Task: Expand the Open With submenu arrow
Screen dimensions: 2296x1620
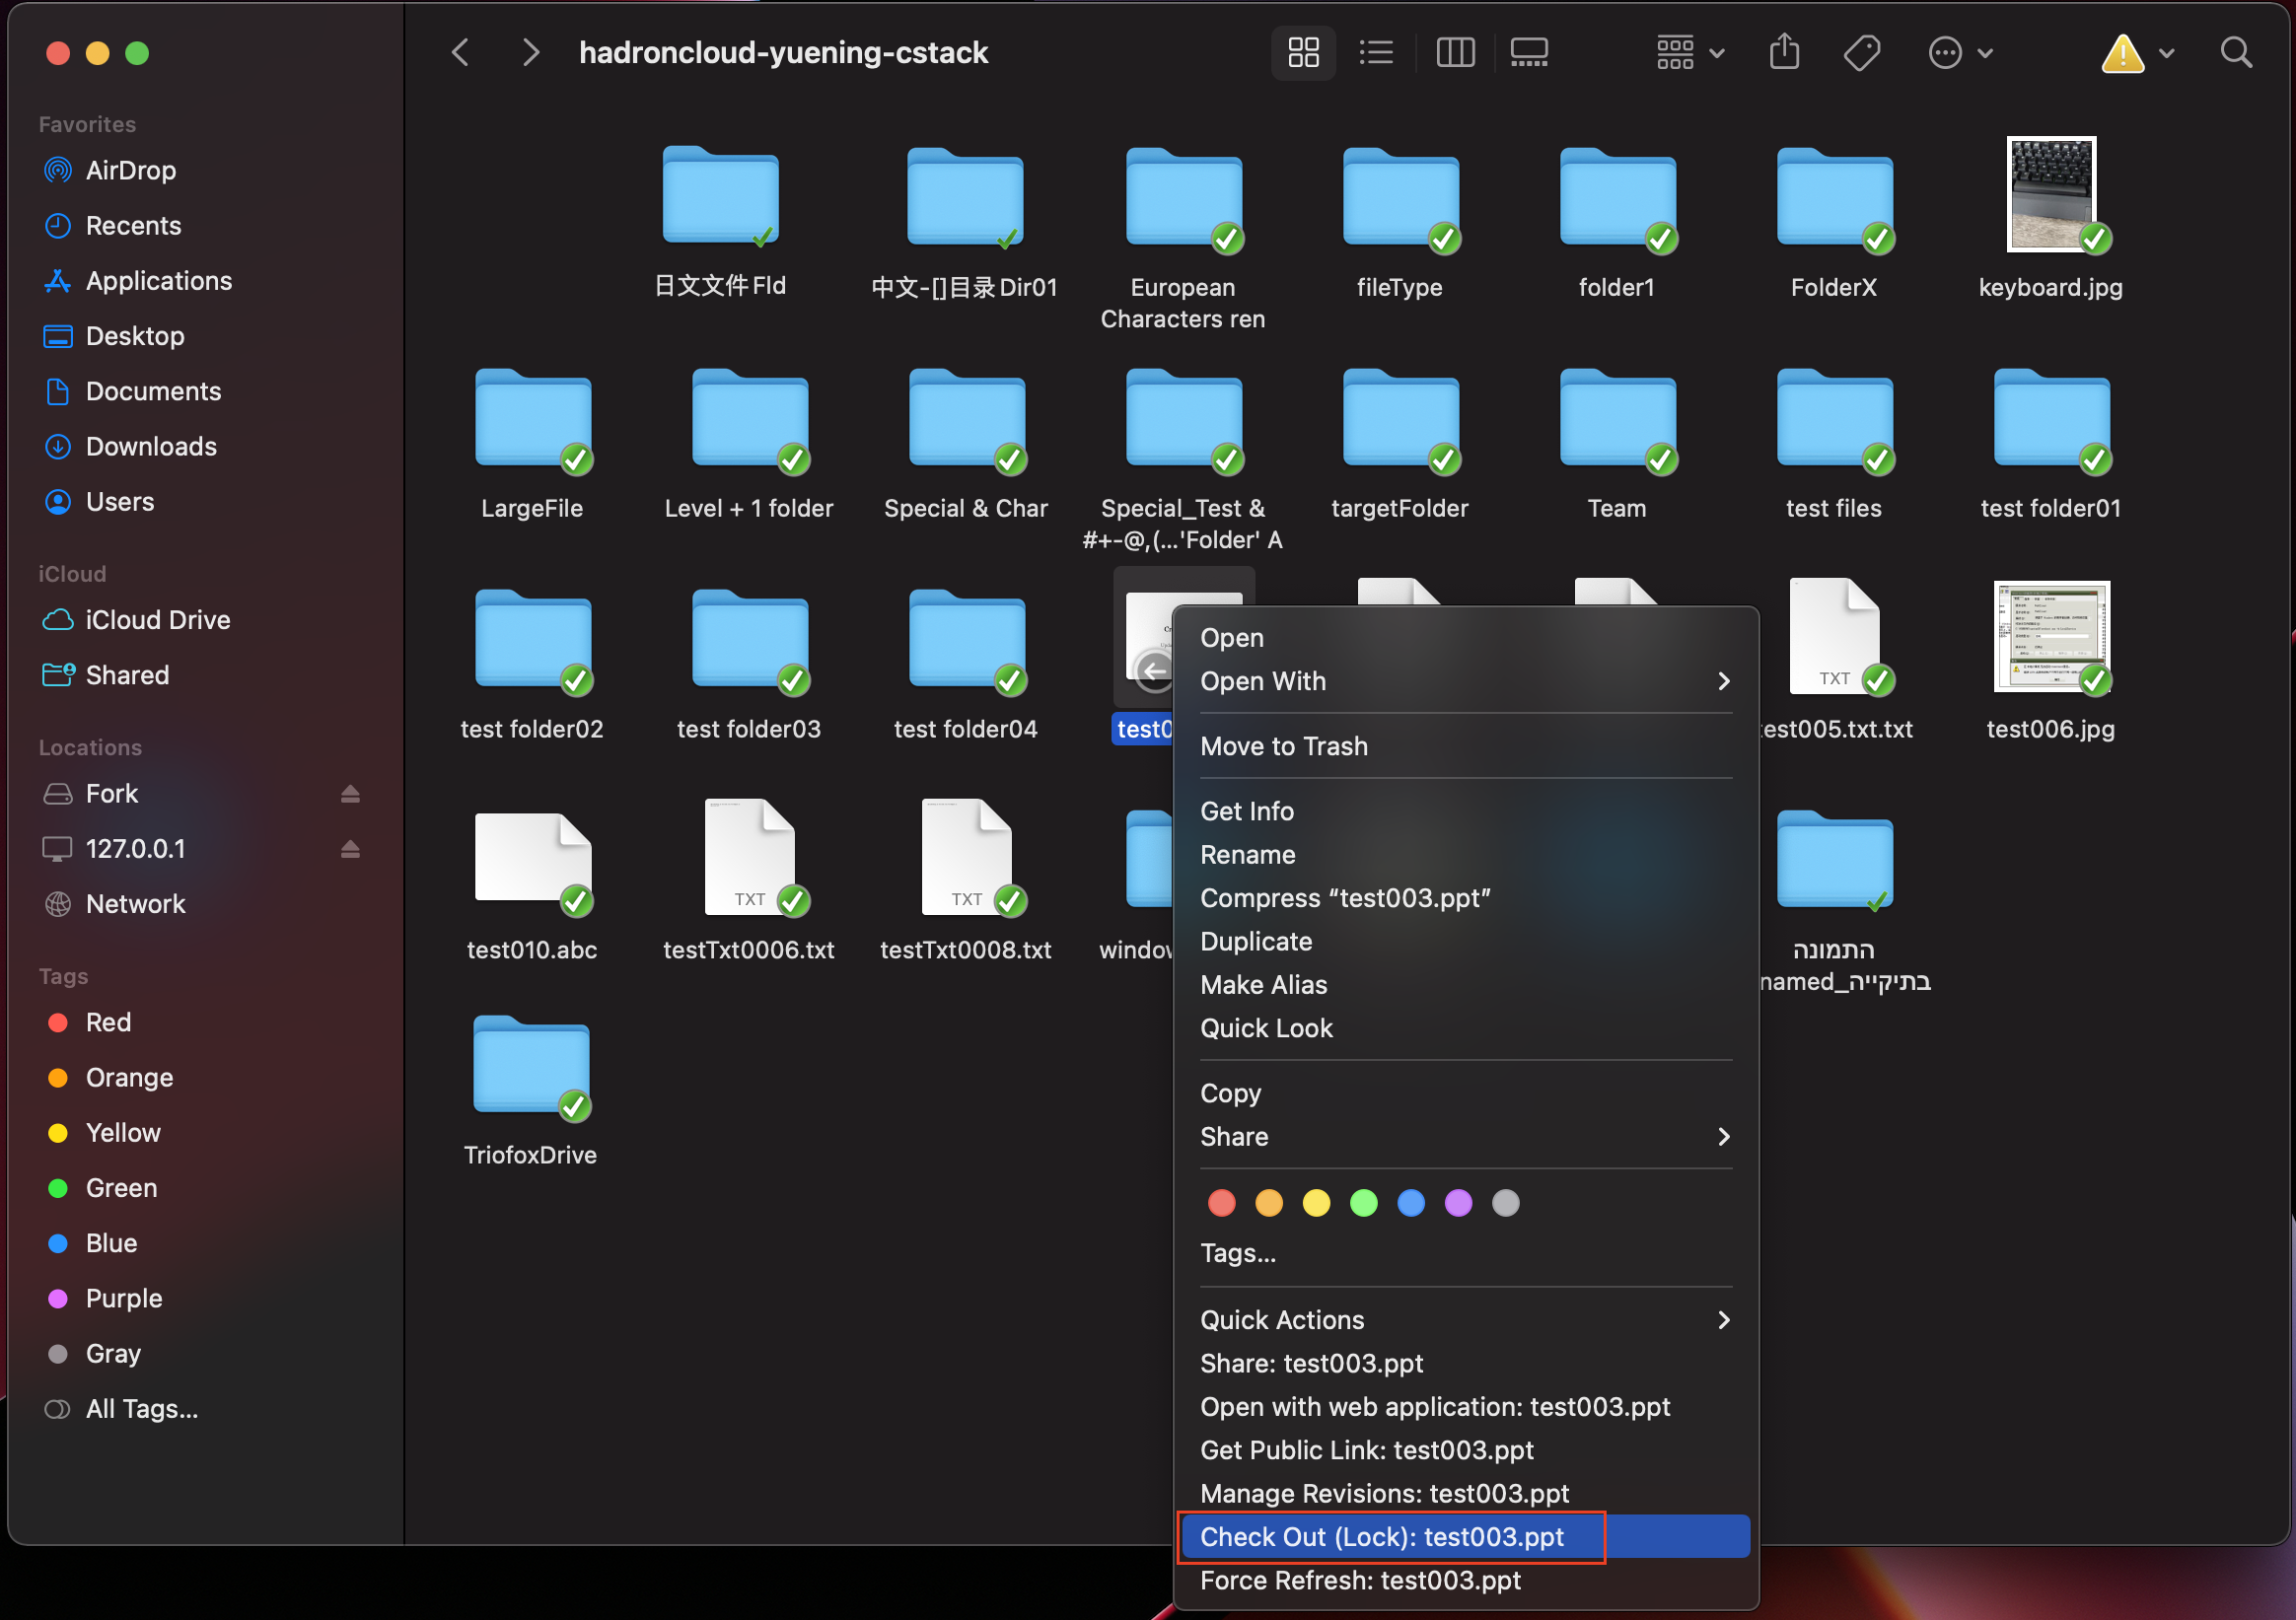Action: coord(1722,680)
